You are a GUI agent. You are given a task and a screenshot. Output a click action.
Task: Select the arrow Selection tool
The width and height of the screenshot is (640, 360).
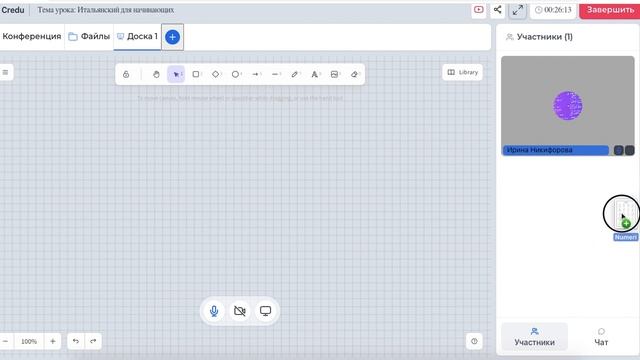(176, 74)
